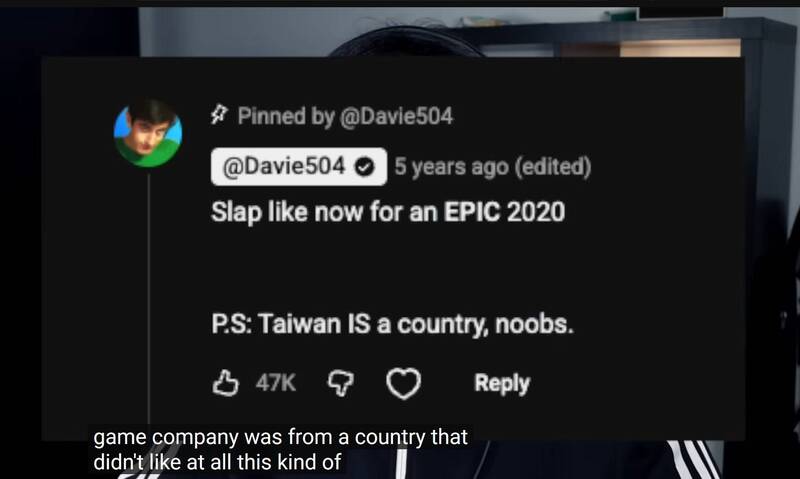Dislike the comment using the thumbs-down icon

pyautogui.click(x=340, y=384)
